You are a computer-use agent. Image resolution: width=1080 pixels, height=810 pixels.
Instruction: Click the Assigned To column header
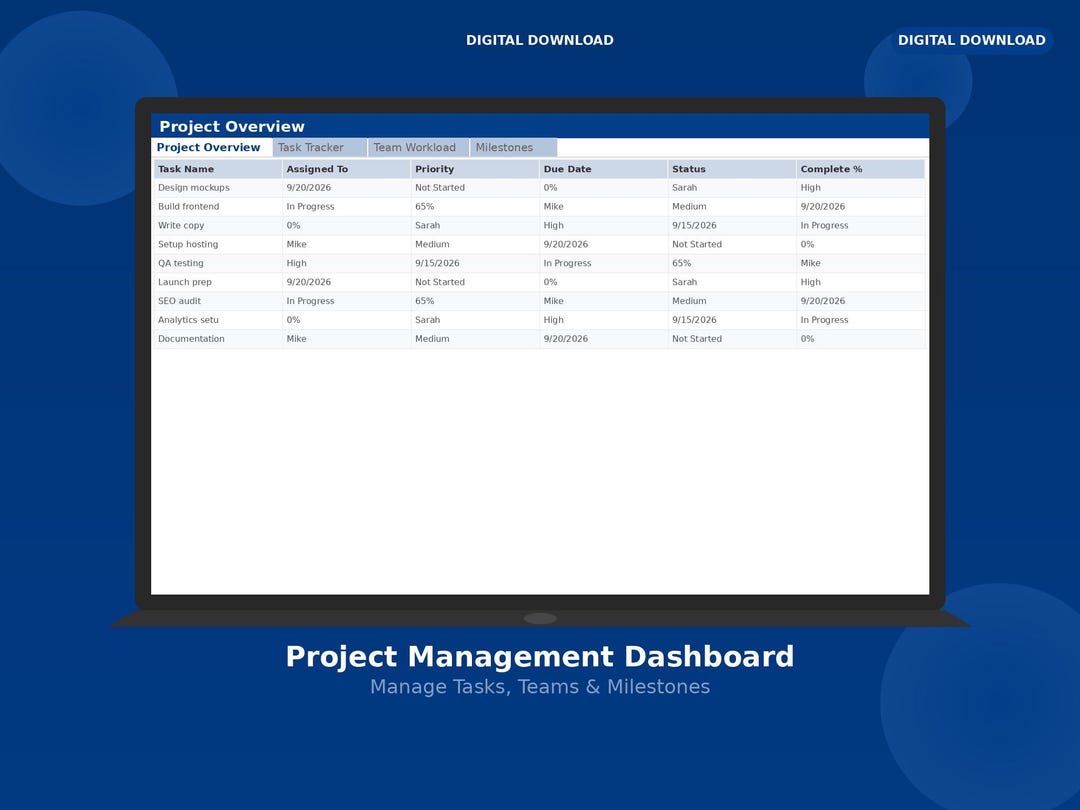(x=346, y=169)
